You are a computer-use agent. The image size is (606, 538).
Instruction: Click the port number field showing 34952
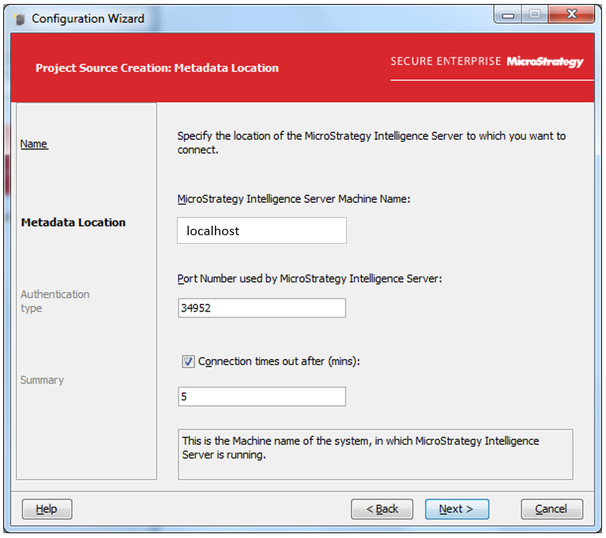tap(261, 308)
